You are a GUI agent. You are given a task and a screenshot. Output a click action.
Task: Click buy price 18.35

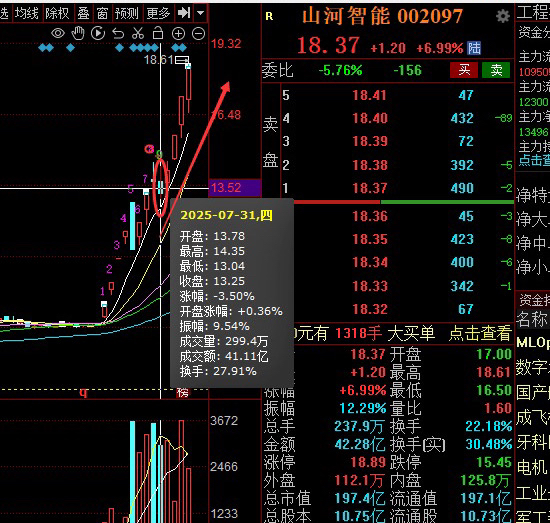pyautogui.click(x=370, y=240)
